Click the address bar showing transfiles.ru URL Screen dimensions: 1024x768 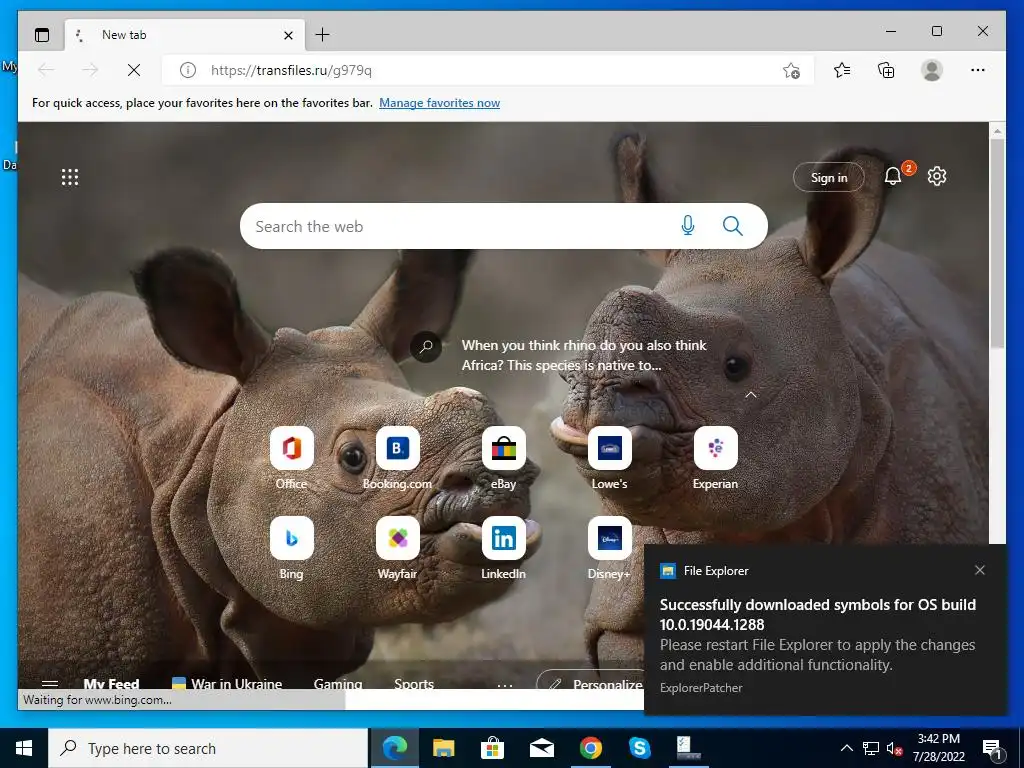pyautogui.click(x=488, y=70)
